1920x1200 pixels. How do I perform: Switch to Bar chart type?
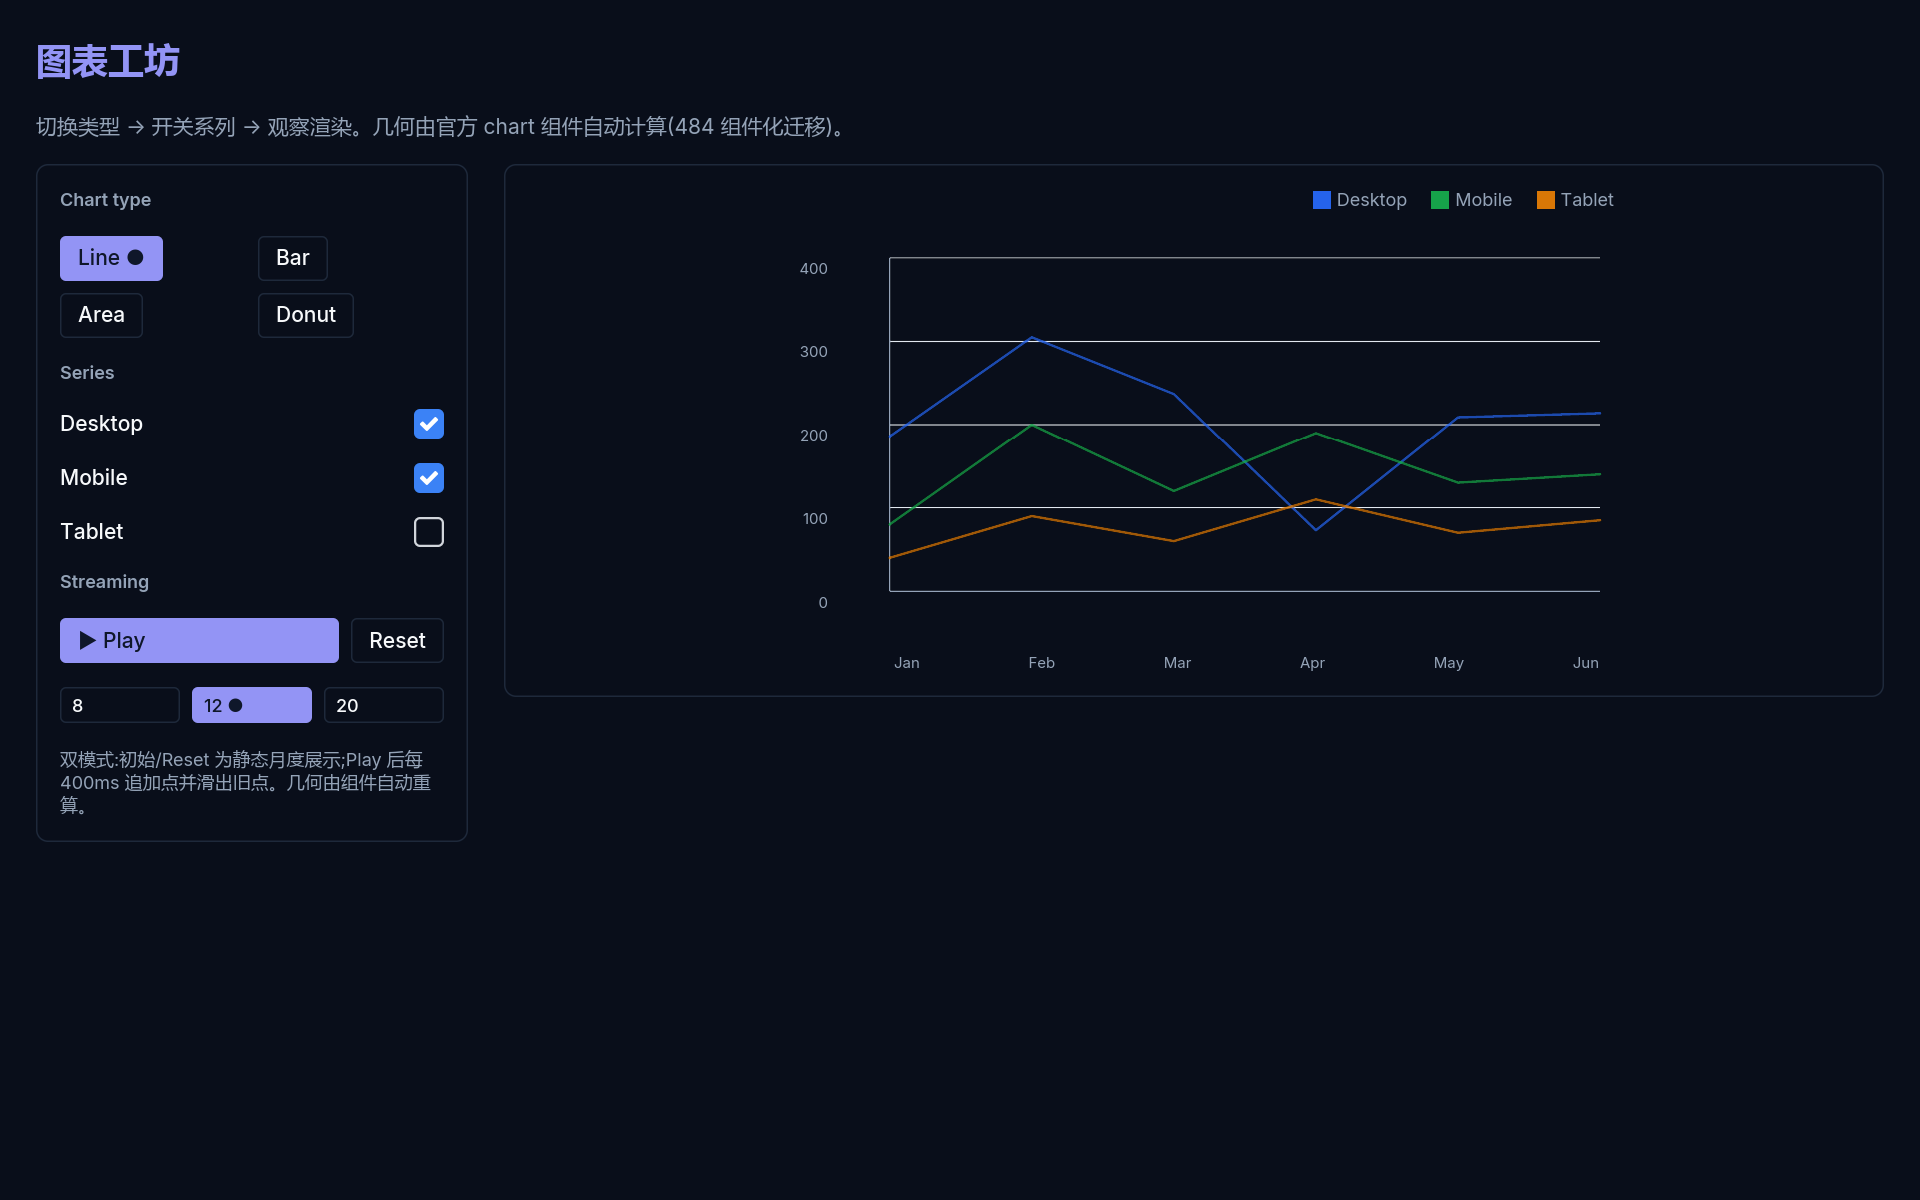[x=292, y=258]
